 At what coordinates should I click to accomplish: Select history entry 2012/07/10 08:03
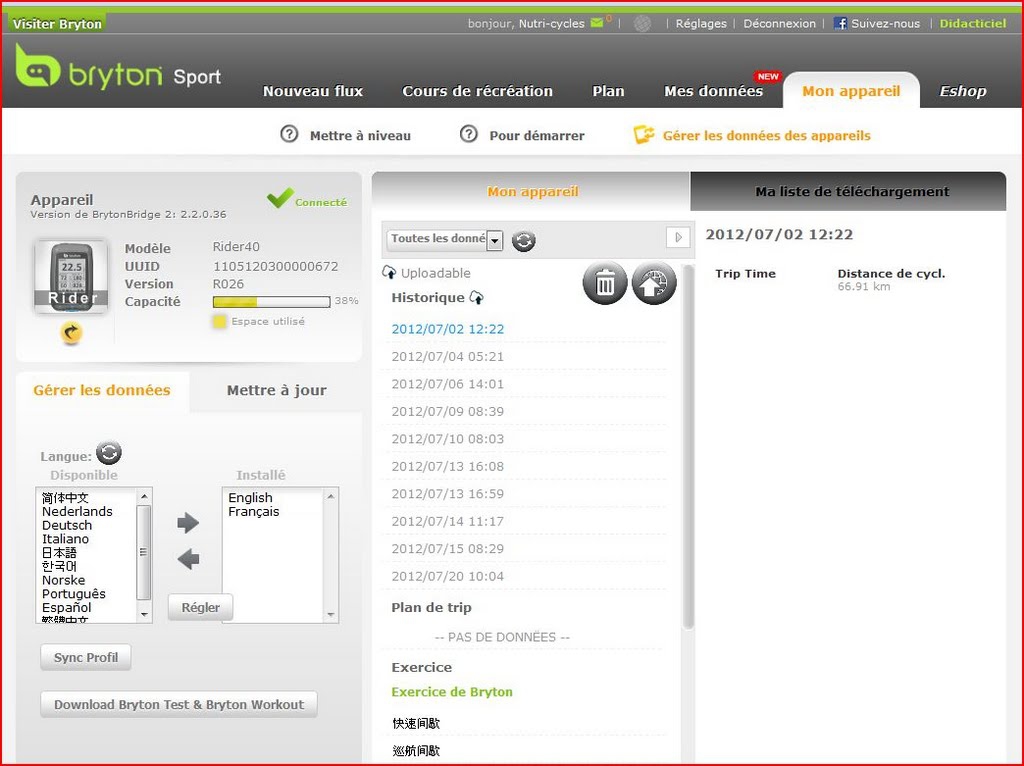pos(447,439)
